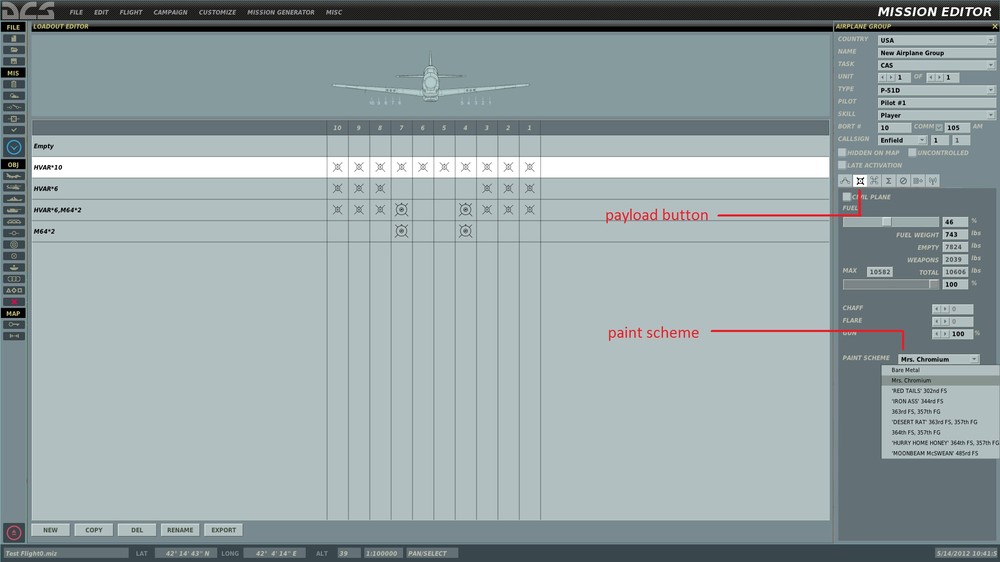Click the Pilot name input field
Image resolution: width=1000 pixels, height=562 pixels.
tap(936, 103)
